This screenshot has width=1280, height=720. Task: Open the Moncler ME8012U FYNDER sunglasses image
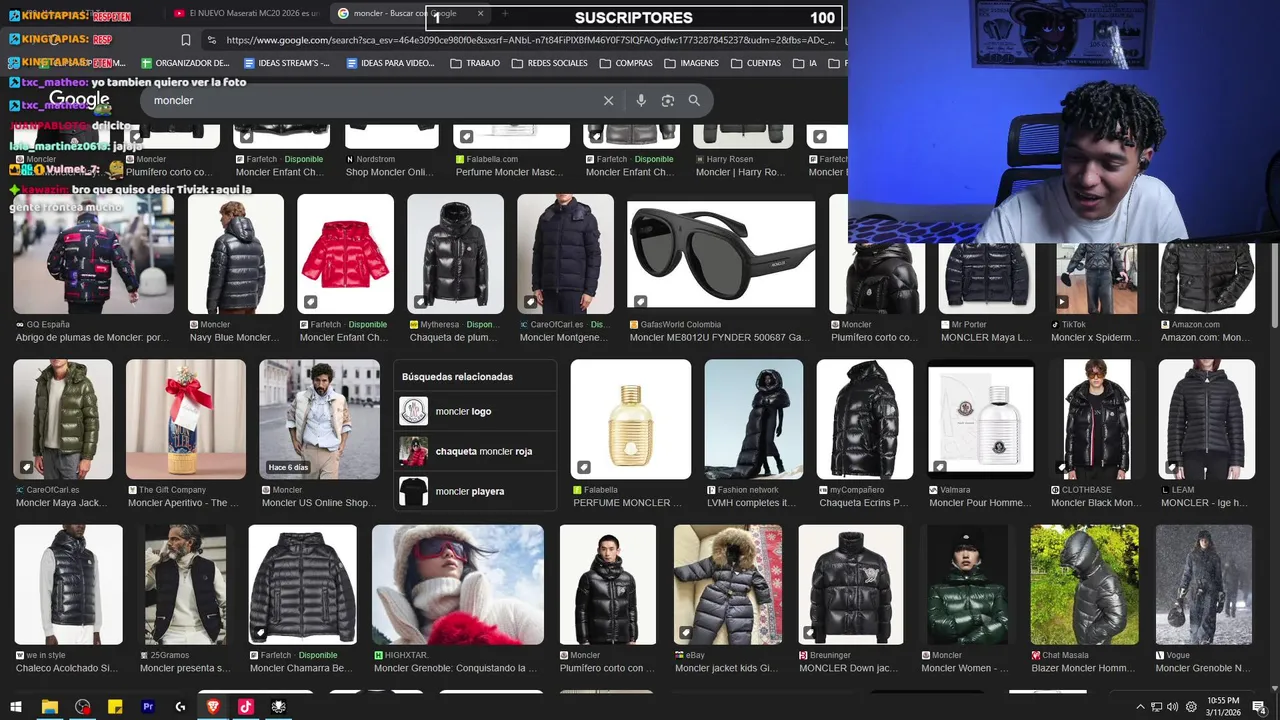point(721,255)
